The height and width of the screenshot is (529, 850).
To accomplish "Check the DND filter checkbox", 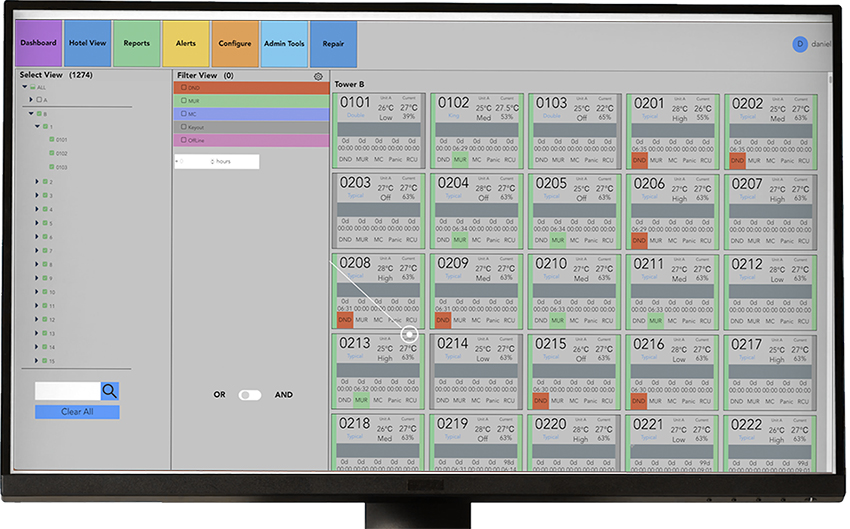I will point(183,88).
